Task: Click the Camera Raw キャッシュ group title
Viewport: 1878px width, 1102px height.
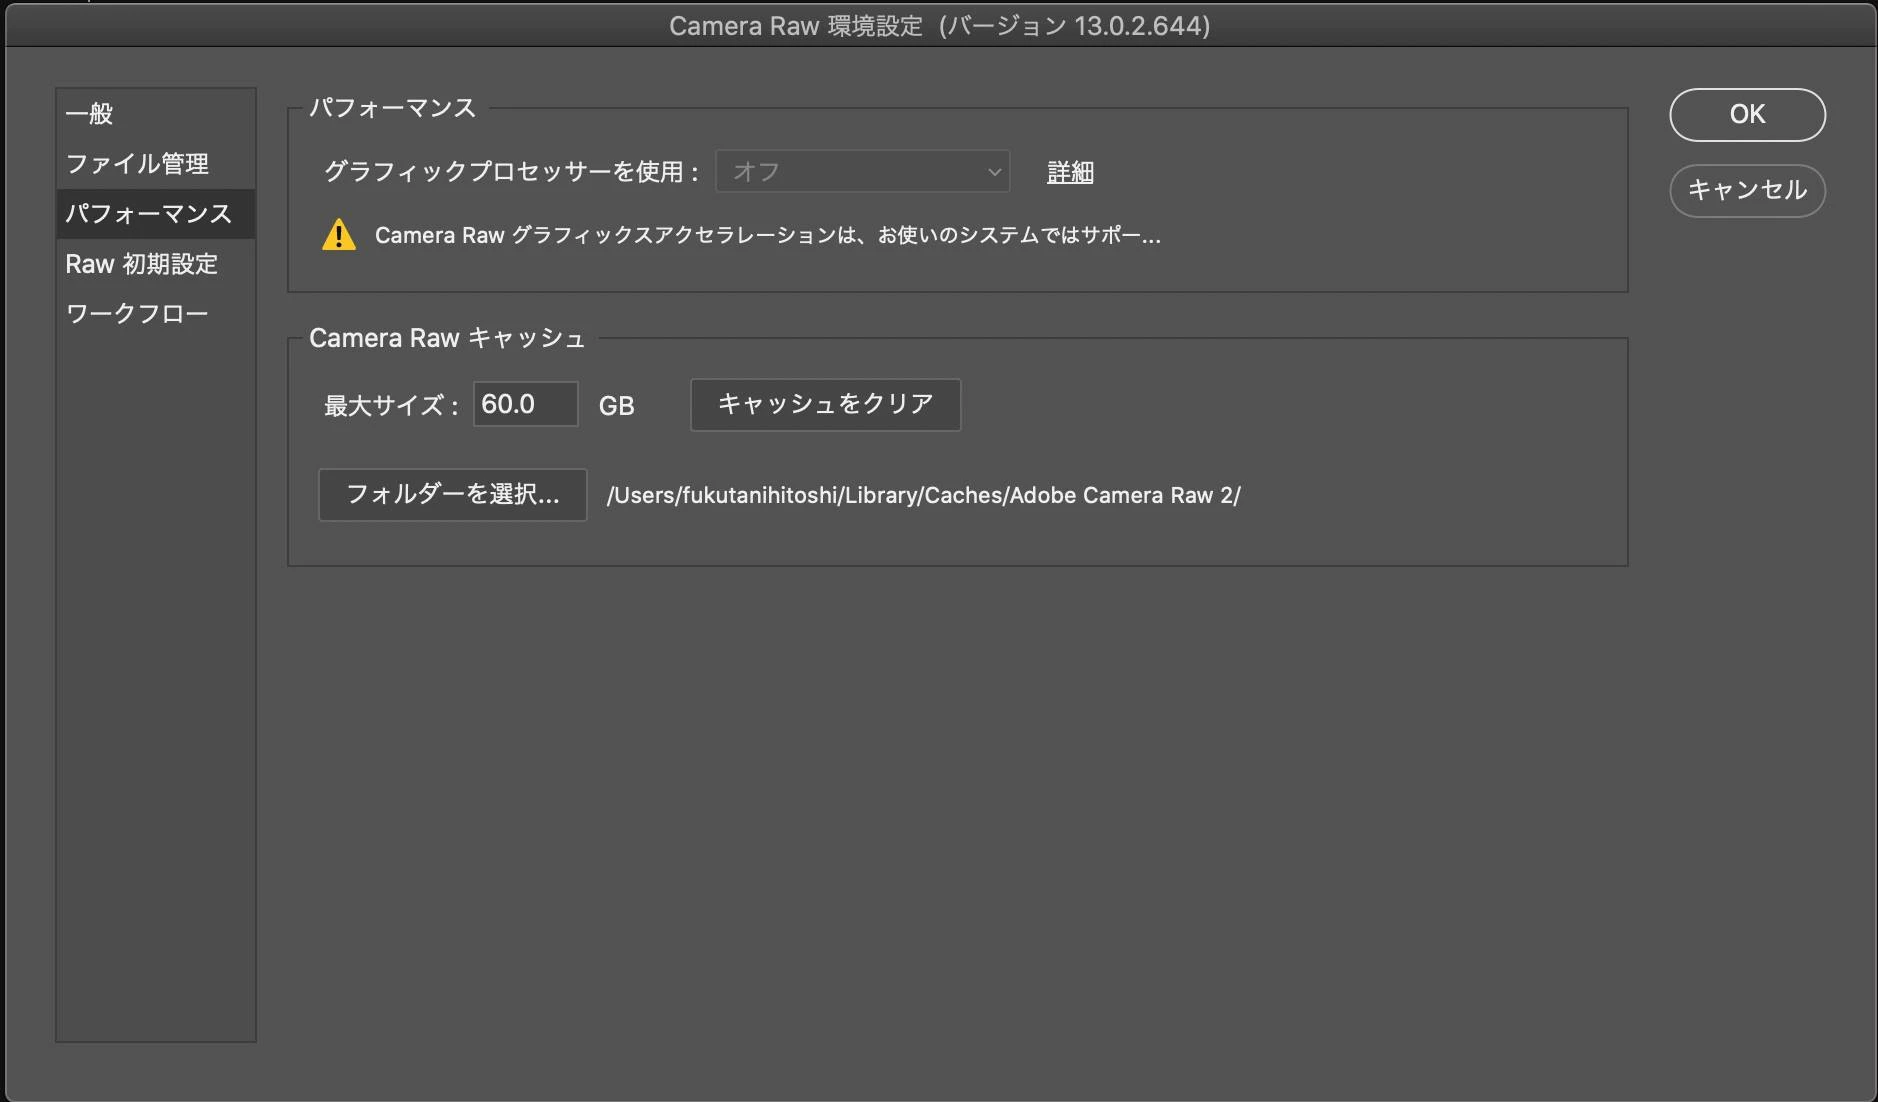Action: (446, 338)
